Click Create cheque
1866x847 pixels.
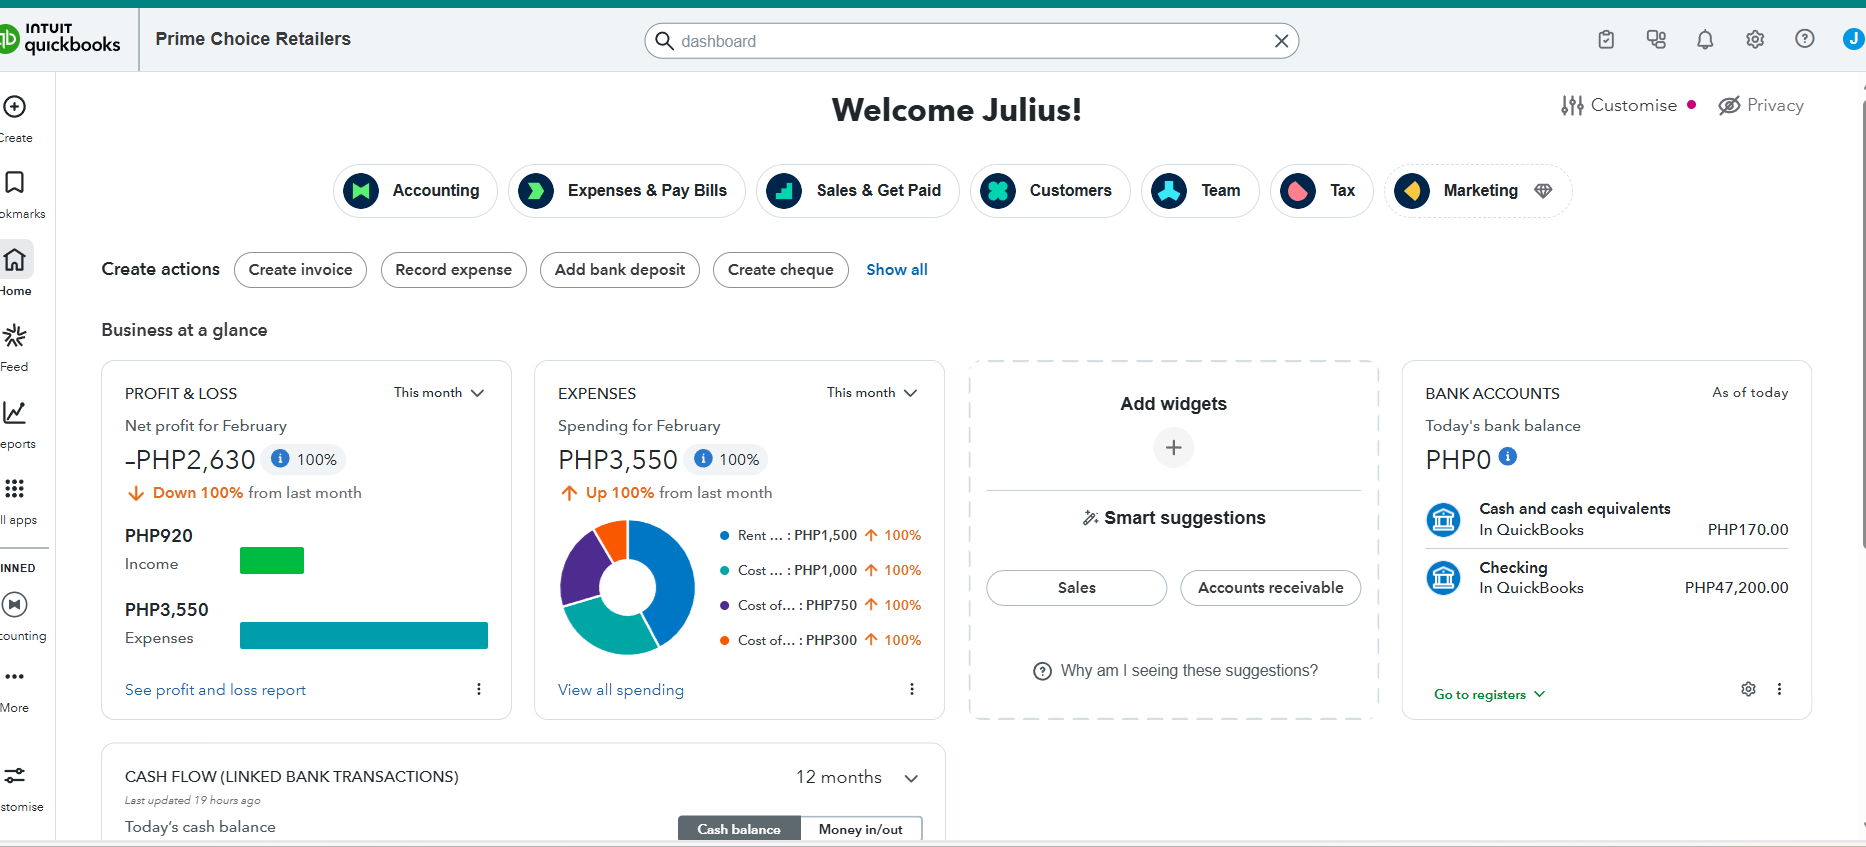click(781, 270)
